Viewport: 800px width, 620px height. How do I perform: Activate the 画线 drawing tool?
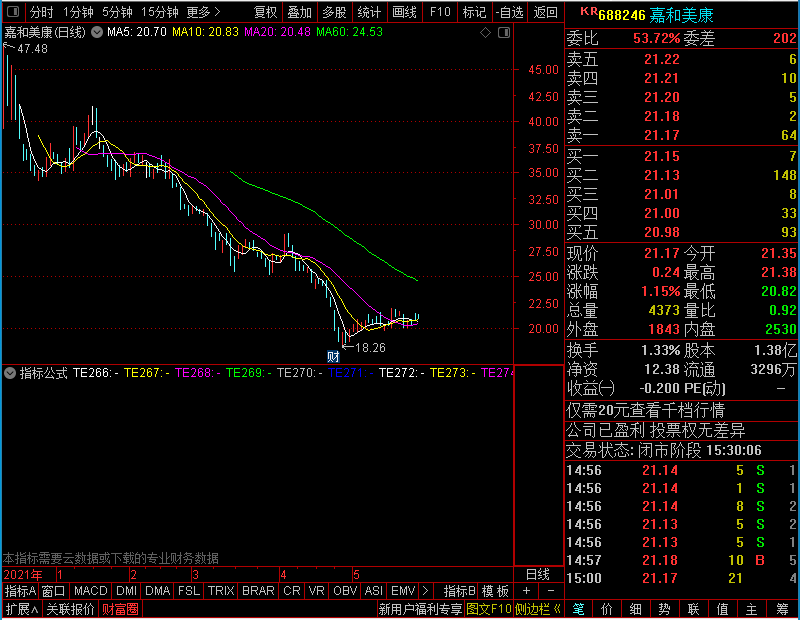click(405, 12)
